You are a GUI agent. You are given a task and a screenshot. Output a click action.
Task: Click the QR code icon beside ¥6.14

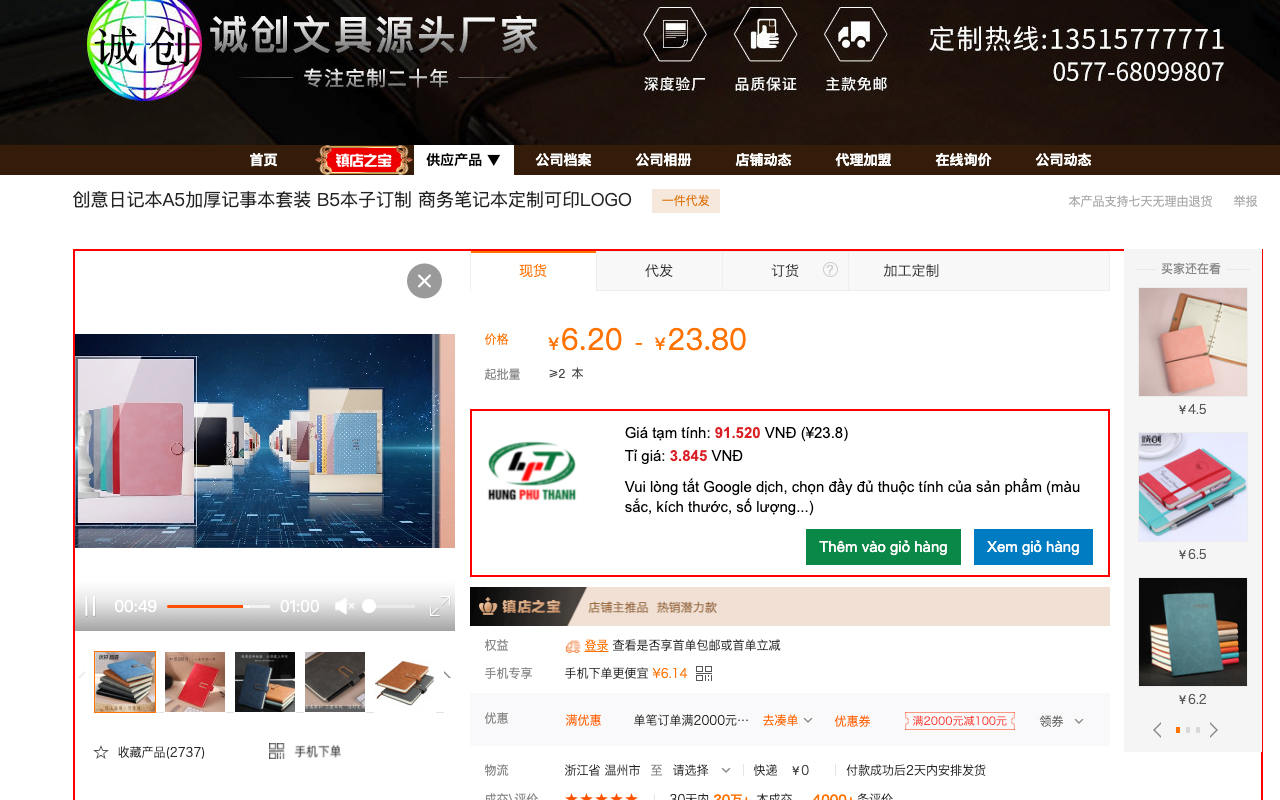click(704, 673)
